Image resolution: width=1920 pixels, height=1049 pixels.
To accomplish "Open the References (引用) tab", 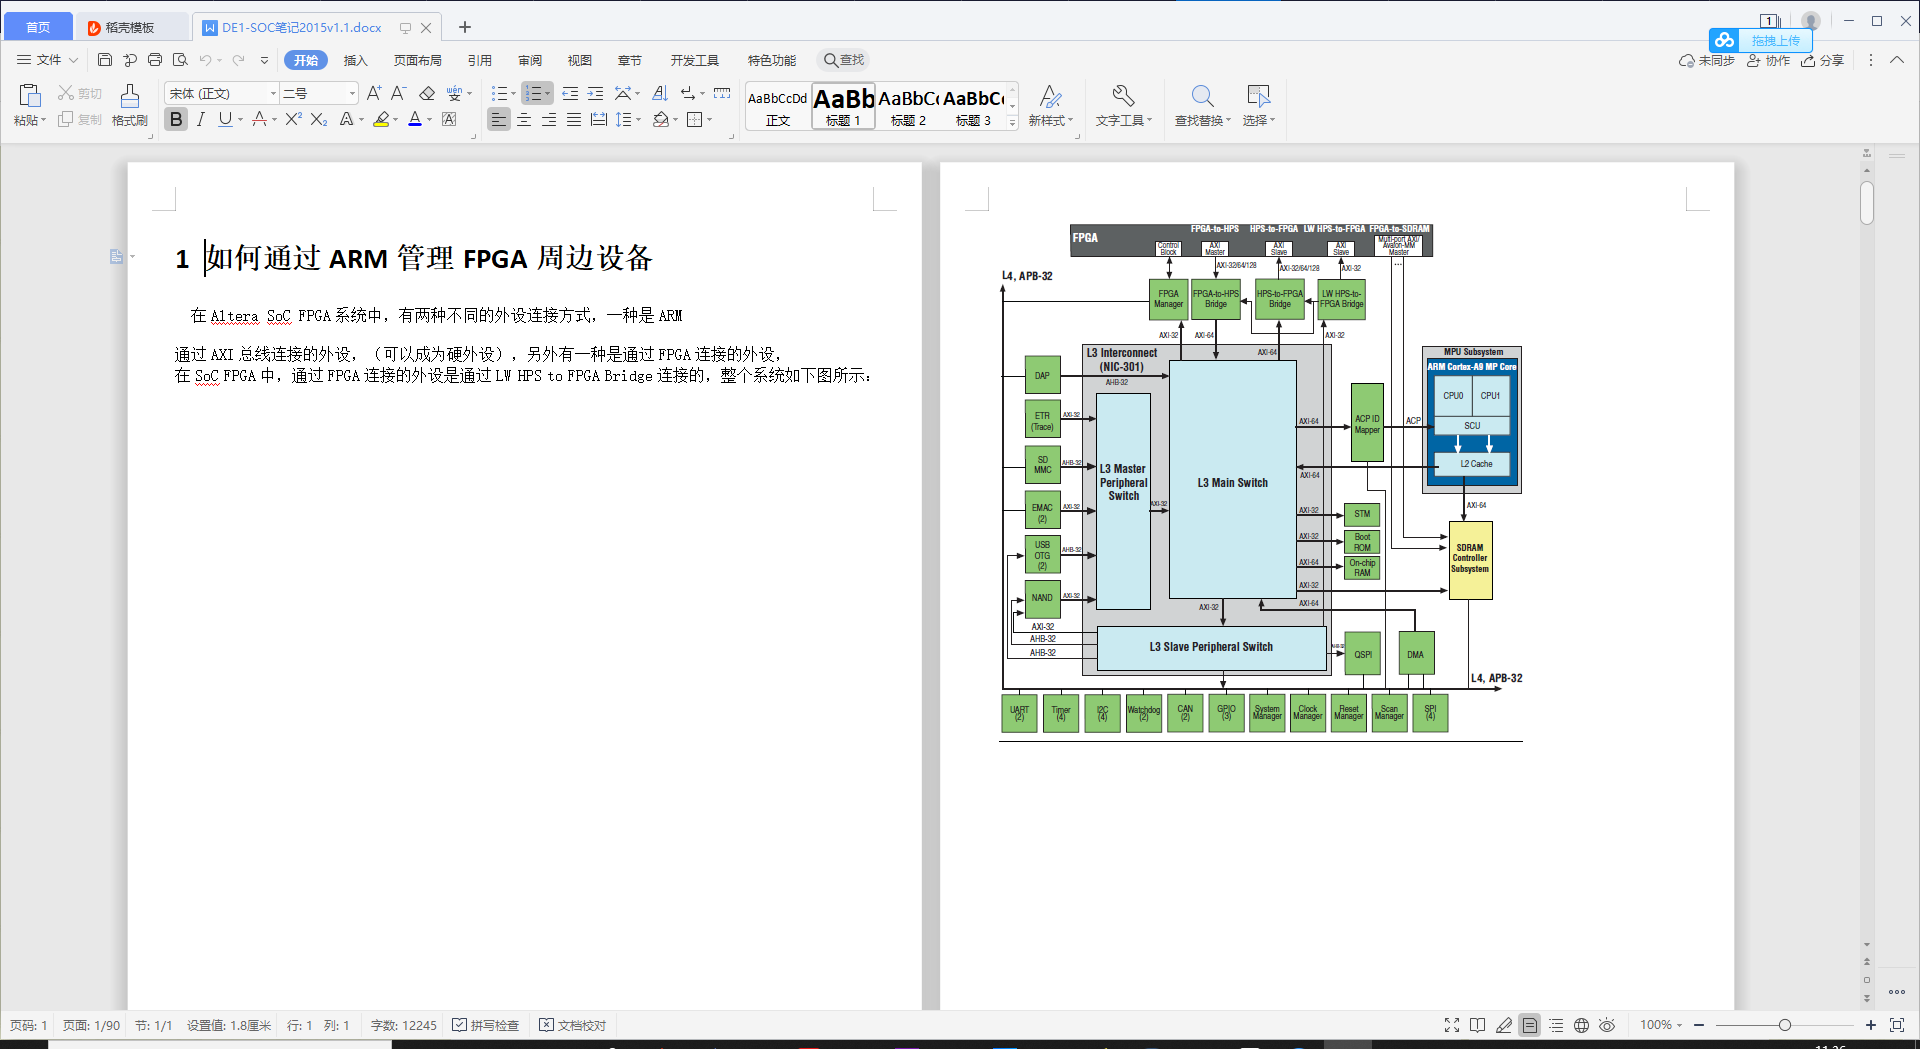I will 480,60.
